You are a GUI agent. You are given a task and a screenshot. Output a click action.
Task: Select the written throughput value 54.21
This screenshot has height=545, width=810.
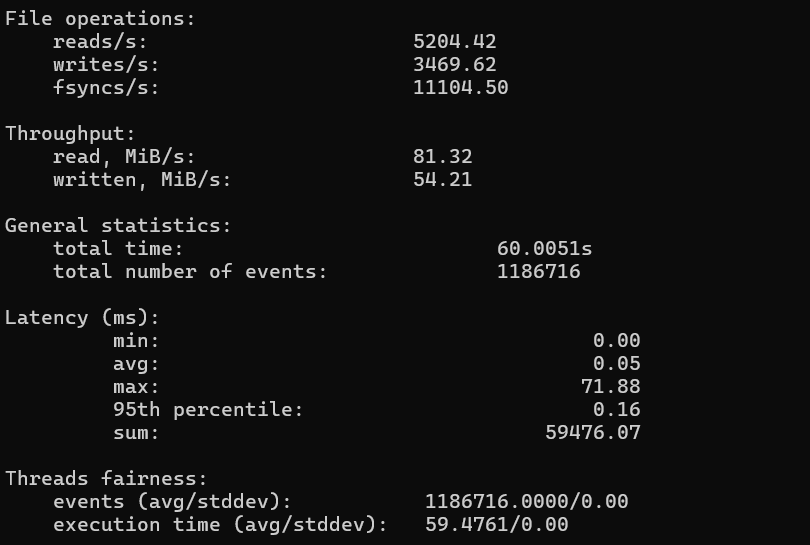click(x=443, y=180)
